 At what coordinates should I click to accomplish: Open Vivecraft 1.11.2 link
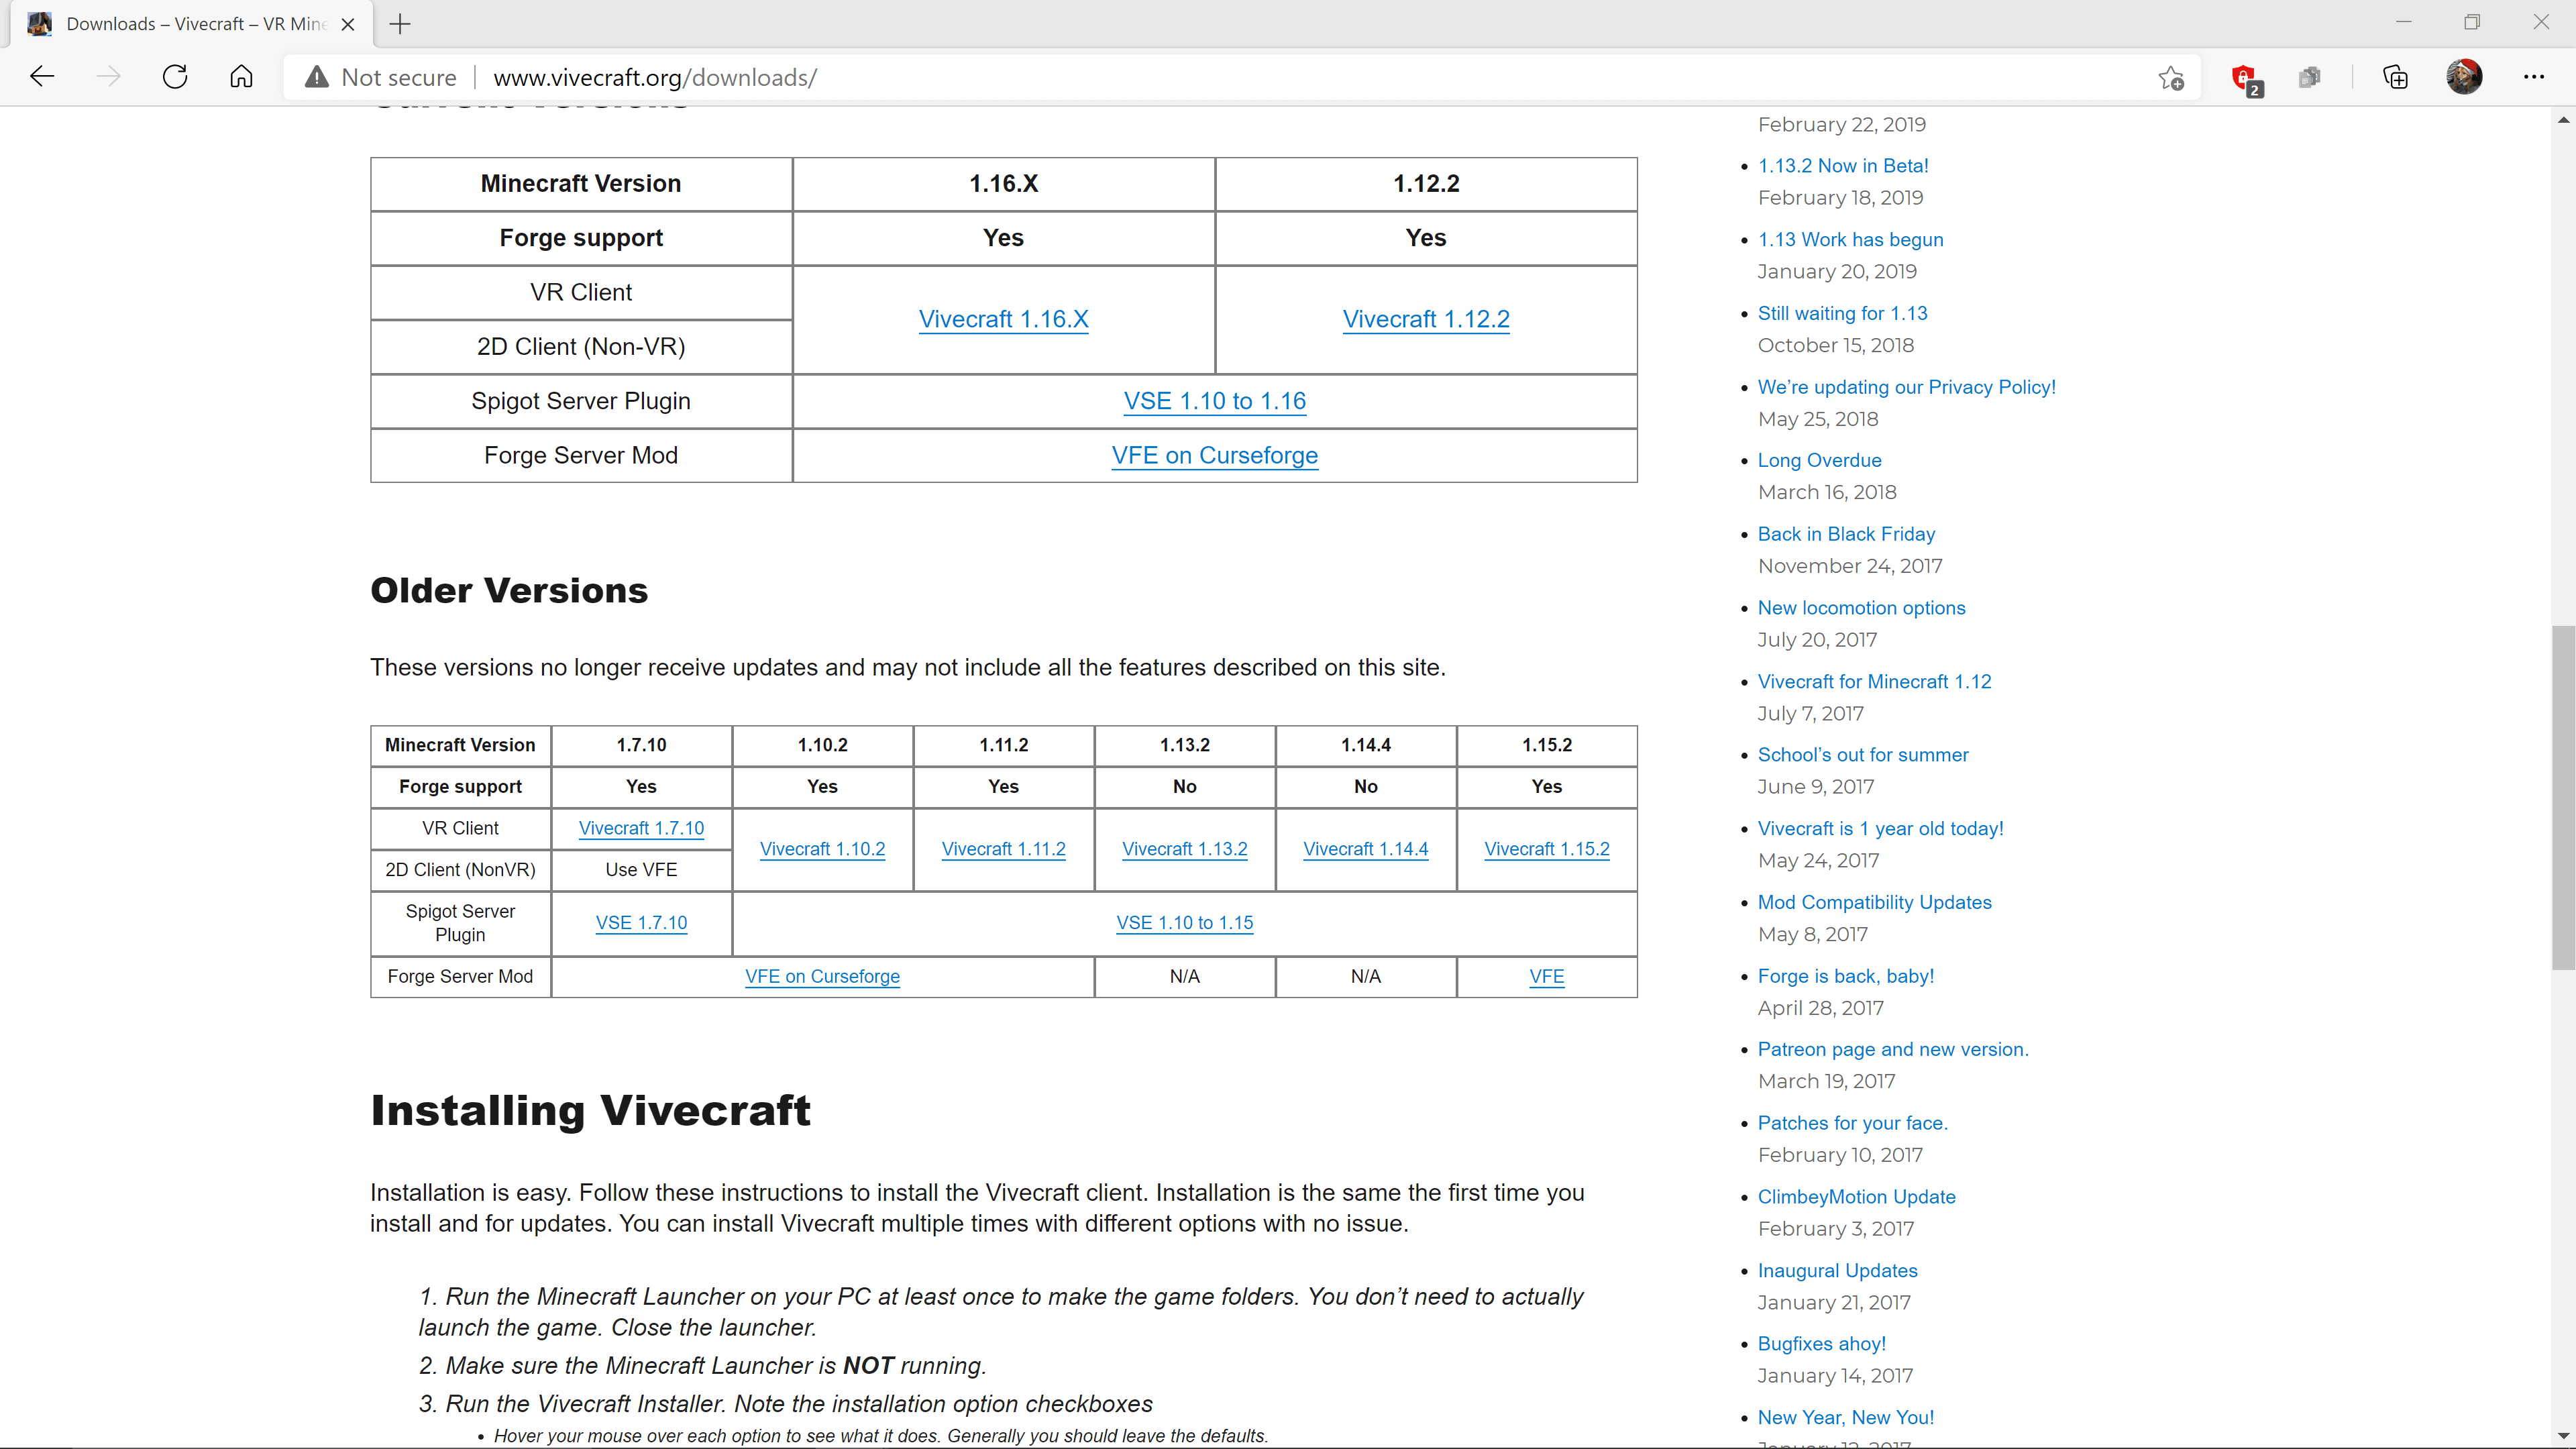pyautogui.click(x=1003, y=849)
